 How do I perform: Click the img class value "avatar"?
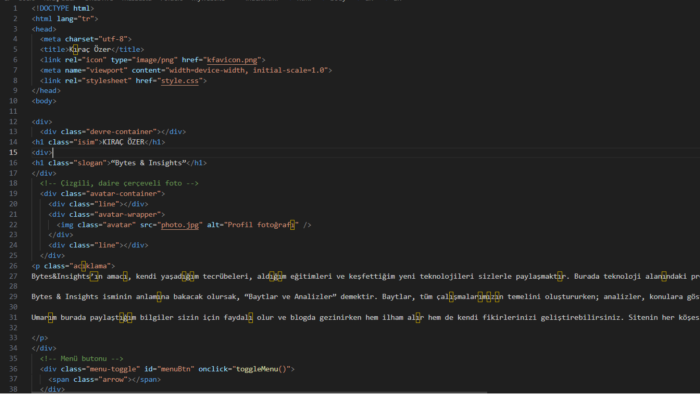pos(119,225)
